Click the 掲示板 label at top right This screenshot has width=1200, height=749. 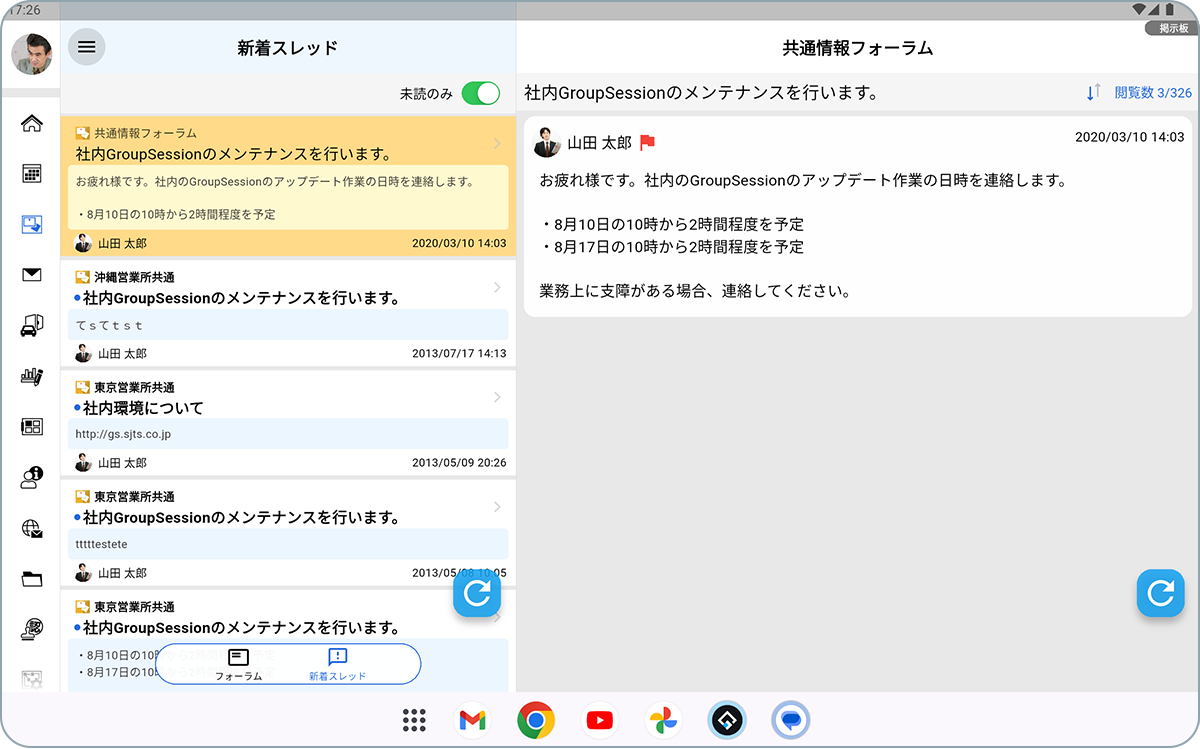tap(1172, 29)
